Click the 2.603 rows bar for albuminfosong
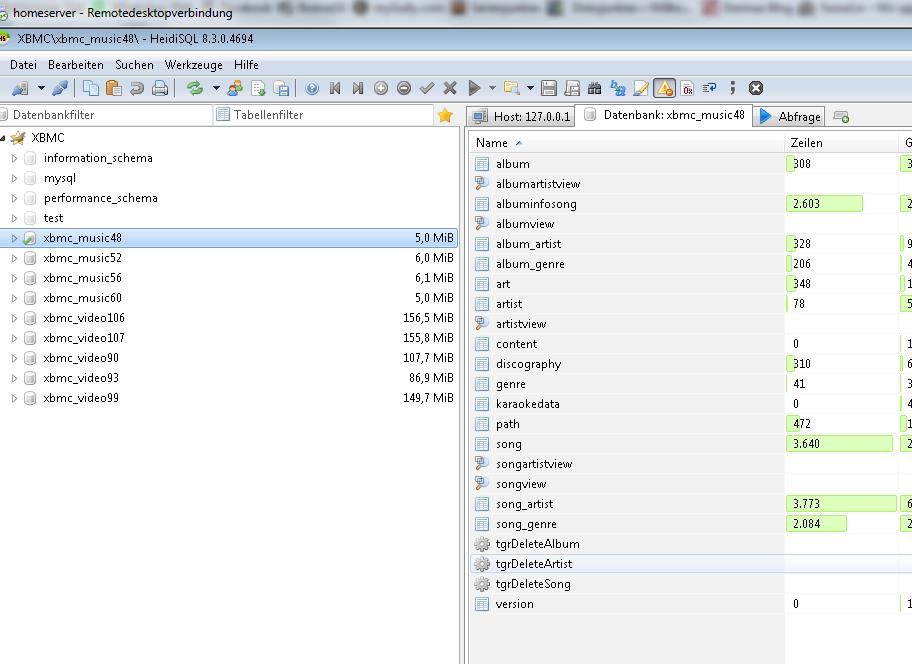 coord(824,204)
